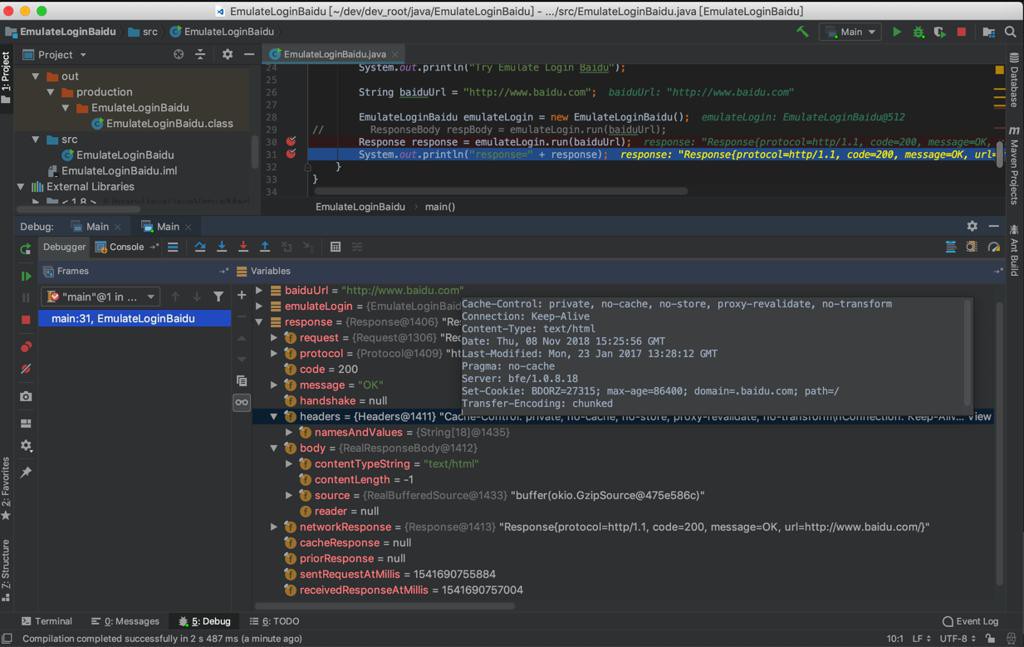The height and width of the screenshot is (647, 1024).
Task: Toggle the read-only lock in status bar
Action: click(991, 638)
